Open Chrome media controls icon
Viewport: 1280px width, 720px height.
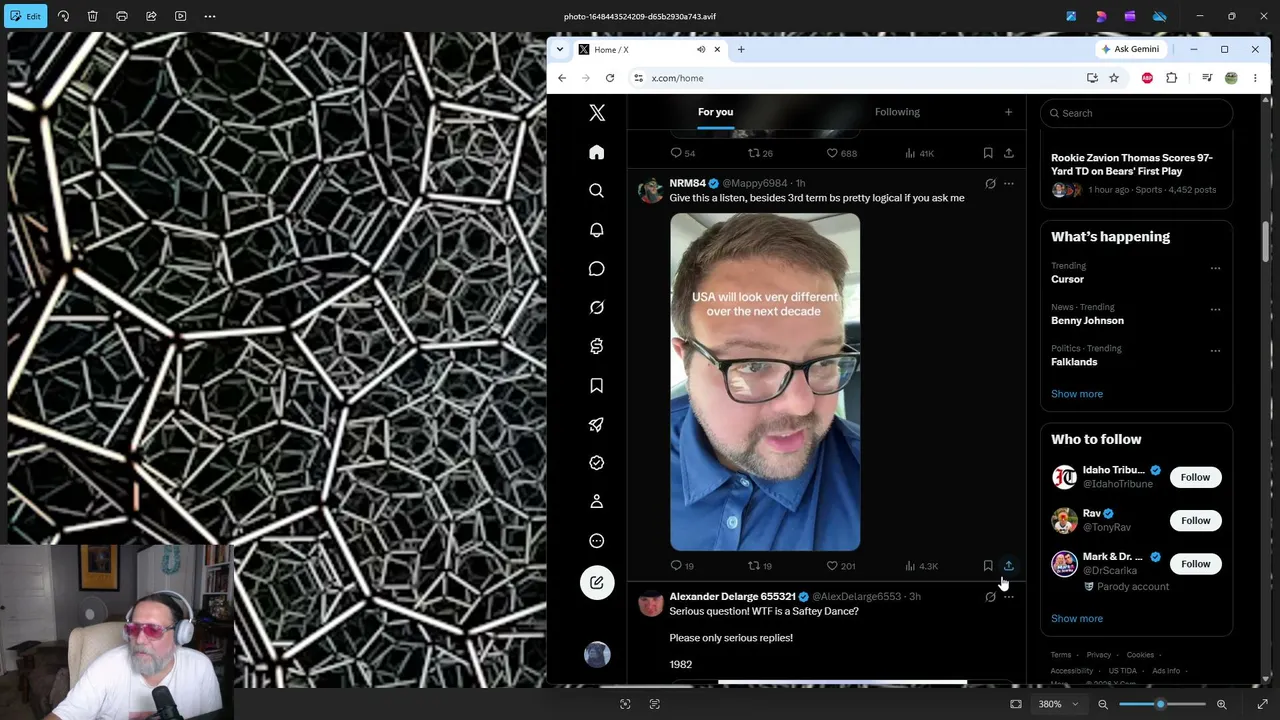[1207, 78]
